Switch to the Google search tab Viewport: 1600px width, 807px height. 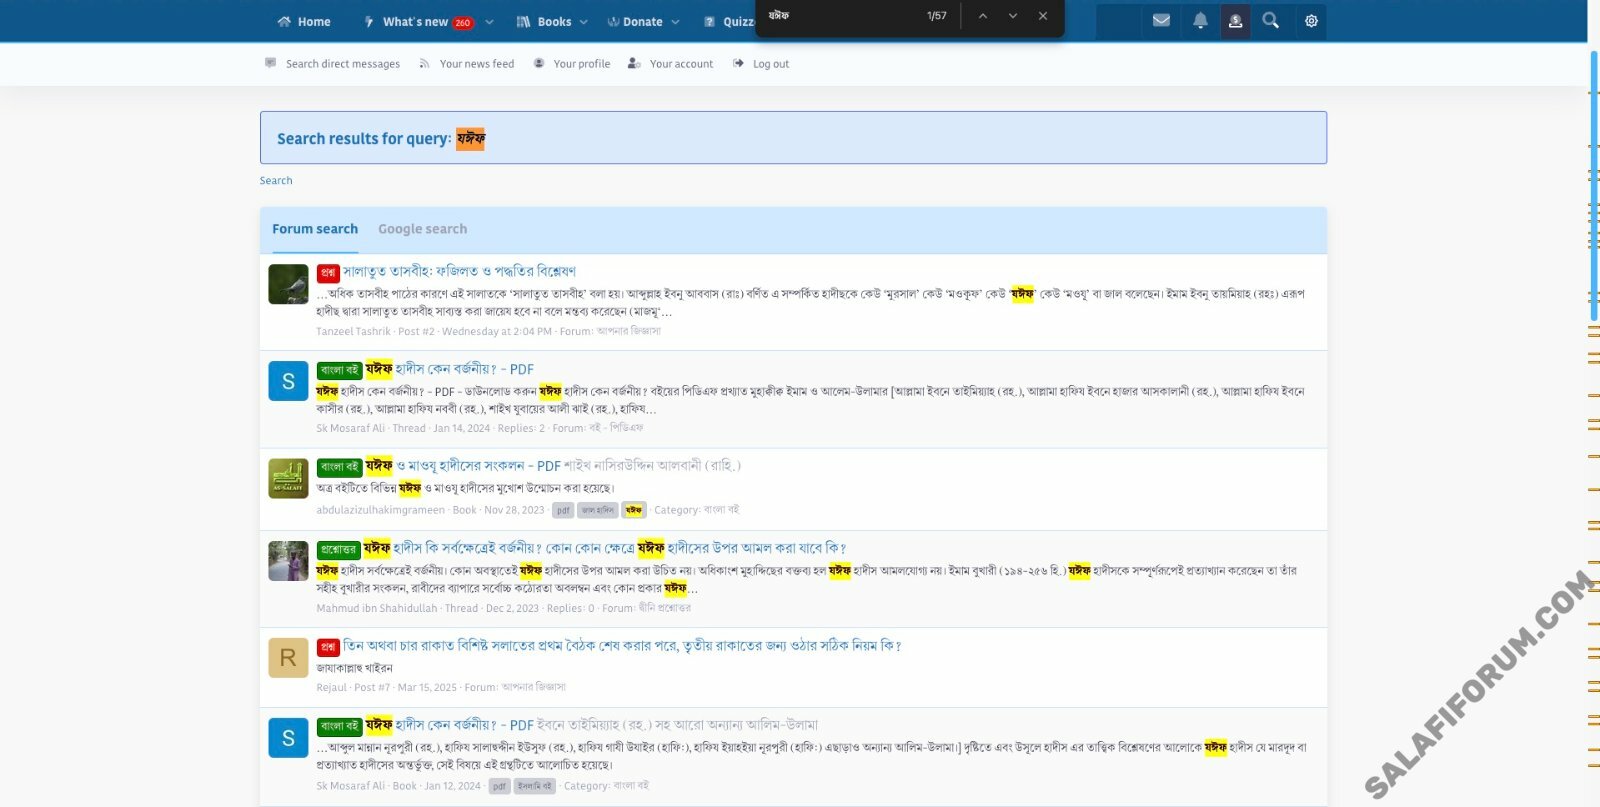coord(422,229)
